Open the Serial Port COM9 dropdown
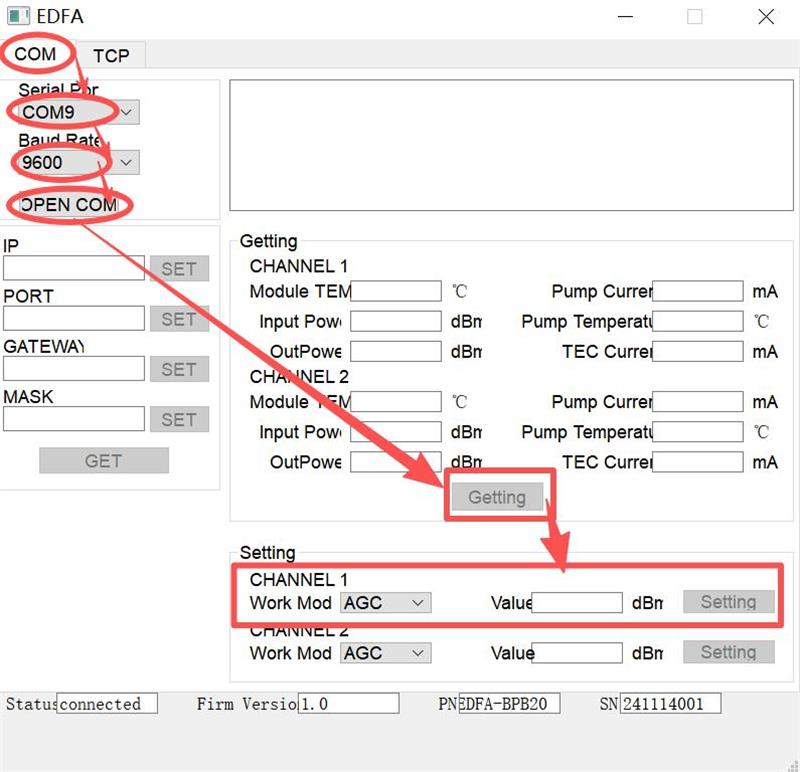 click(129, 112)
